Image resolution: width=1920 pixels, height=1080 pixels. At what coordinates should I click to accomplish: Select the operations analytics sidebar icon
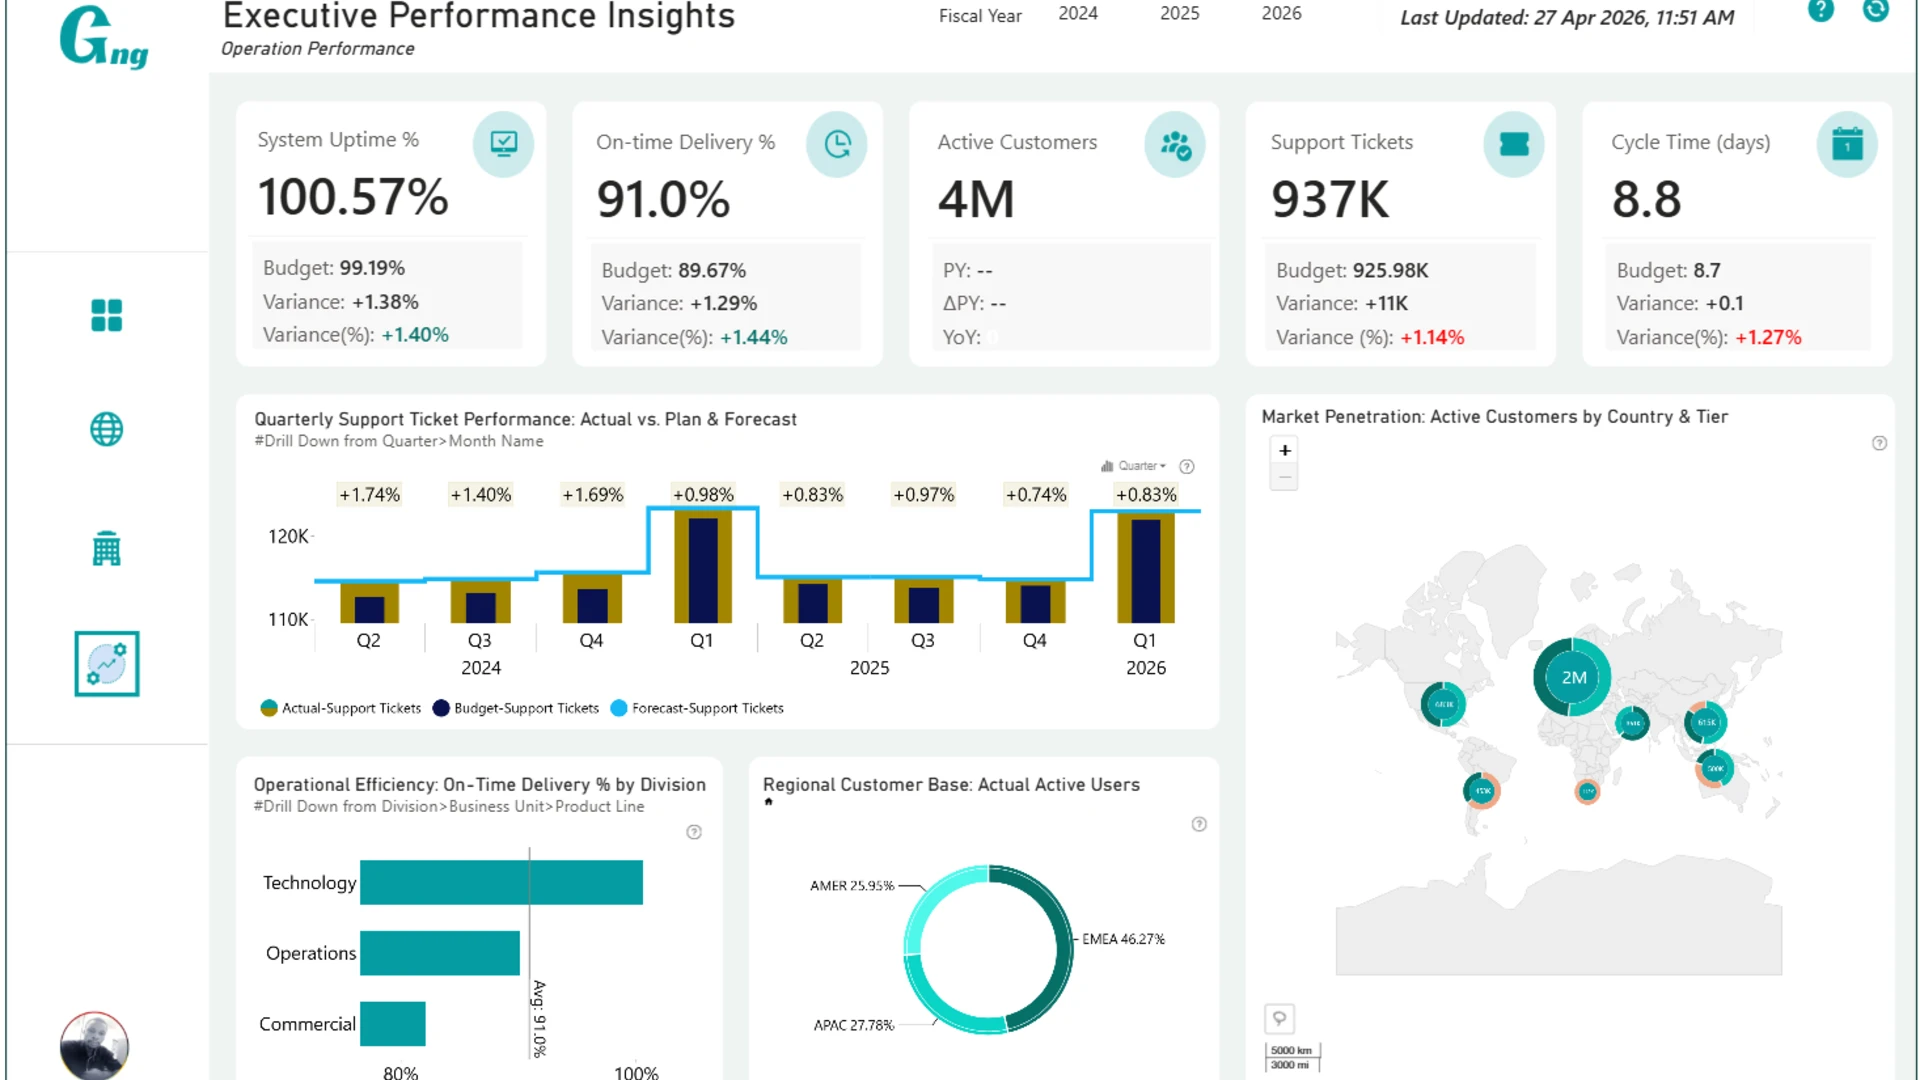pos(106,664)
